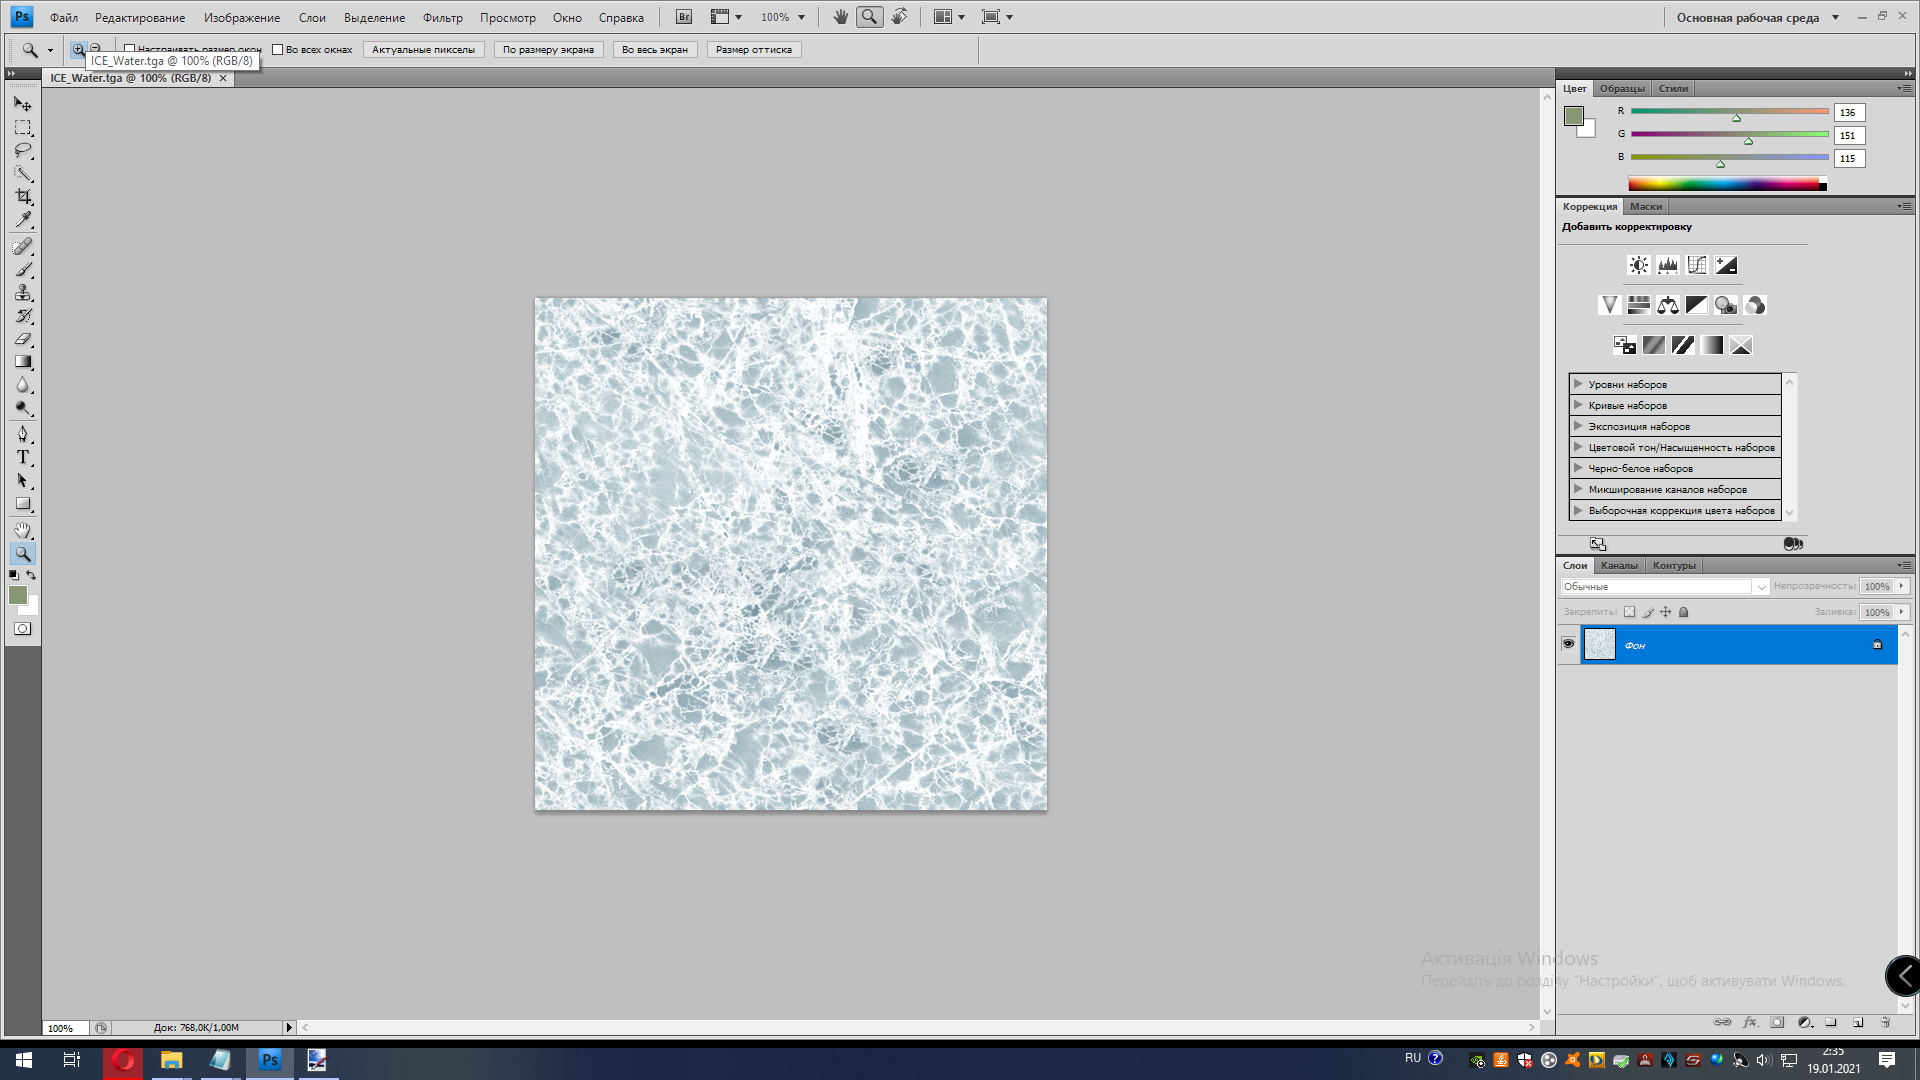
Task: Select the Crop tool
Action: tap(23, 197)
